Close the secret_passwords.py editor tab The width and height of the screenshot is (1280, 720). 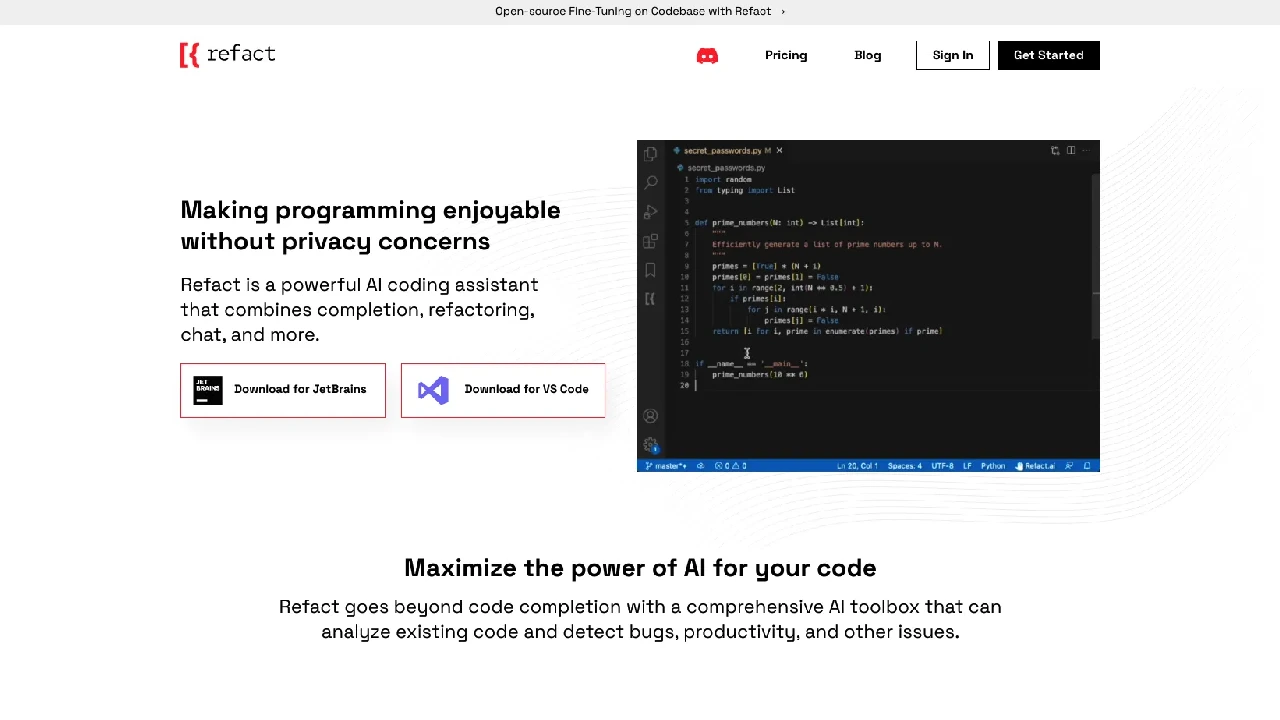[780, 151]
